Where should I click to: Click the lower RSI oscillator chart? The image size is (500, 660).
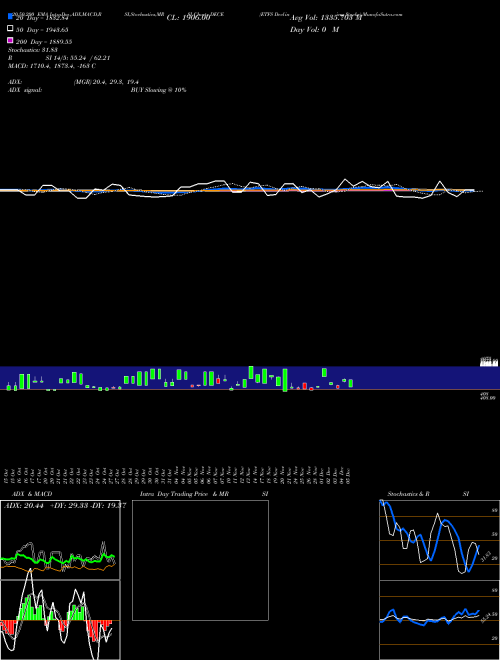[x=439, y=620]
